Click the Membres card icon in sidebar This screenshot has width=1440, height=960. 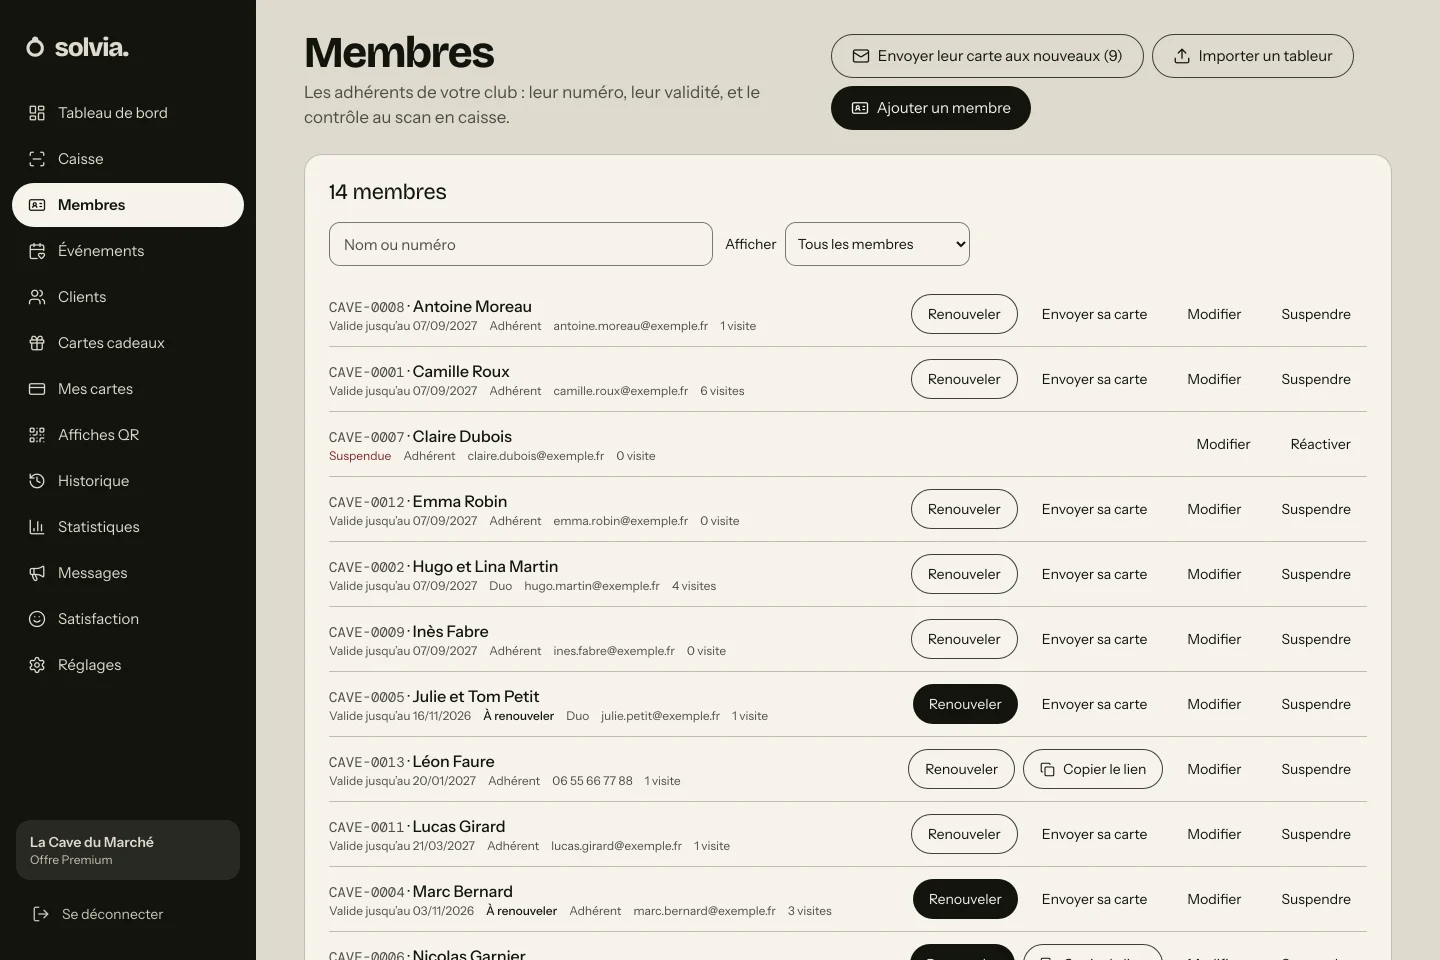pyautogui.click(x=37, y=205)
